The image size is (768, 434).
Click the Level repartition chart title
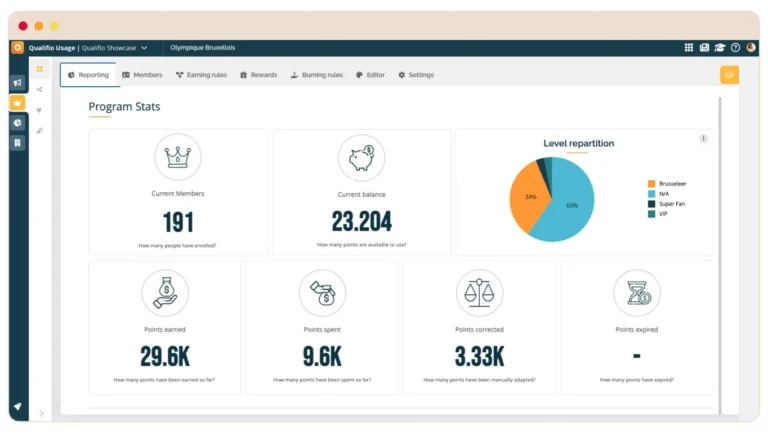pos(578,144)
